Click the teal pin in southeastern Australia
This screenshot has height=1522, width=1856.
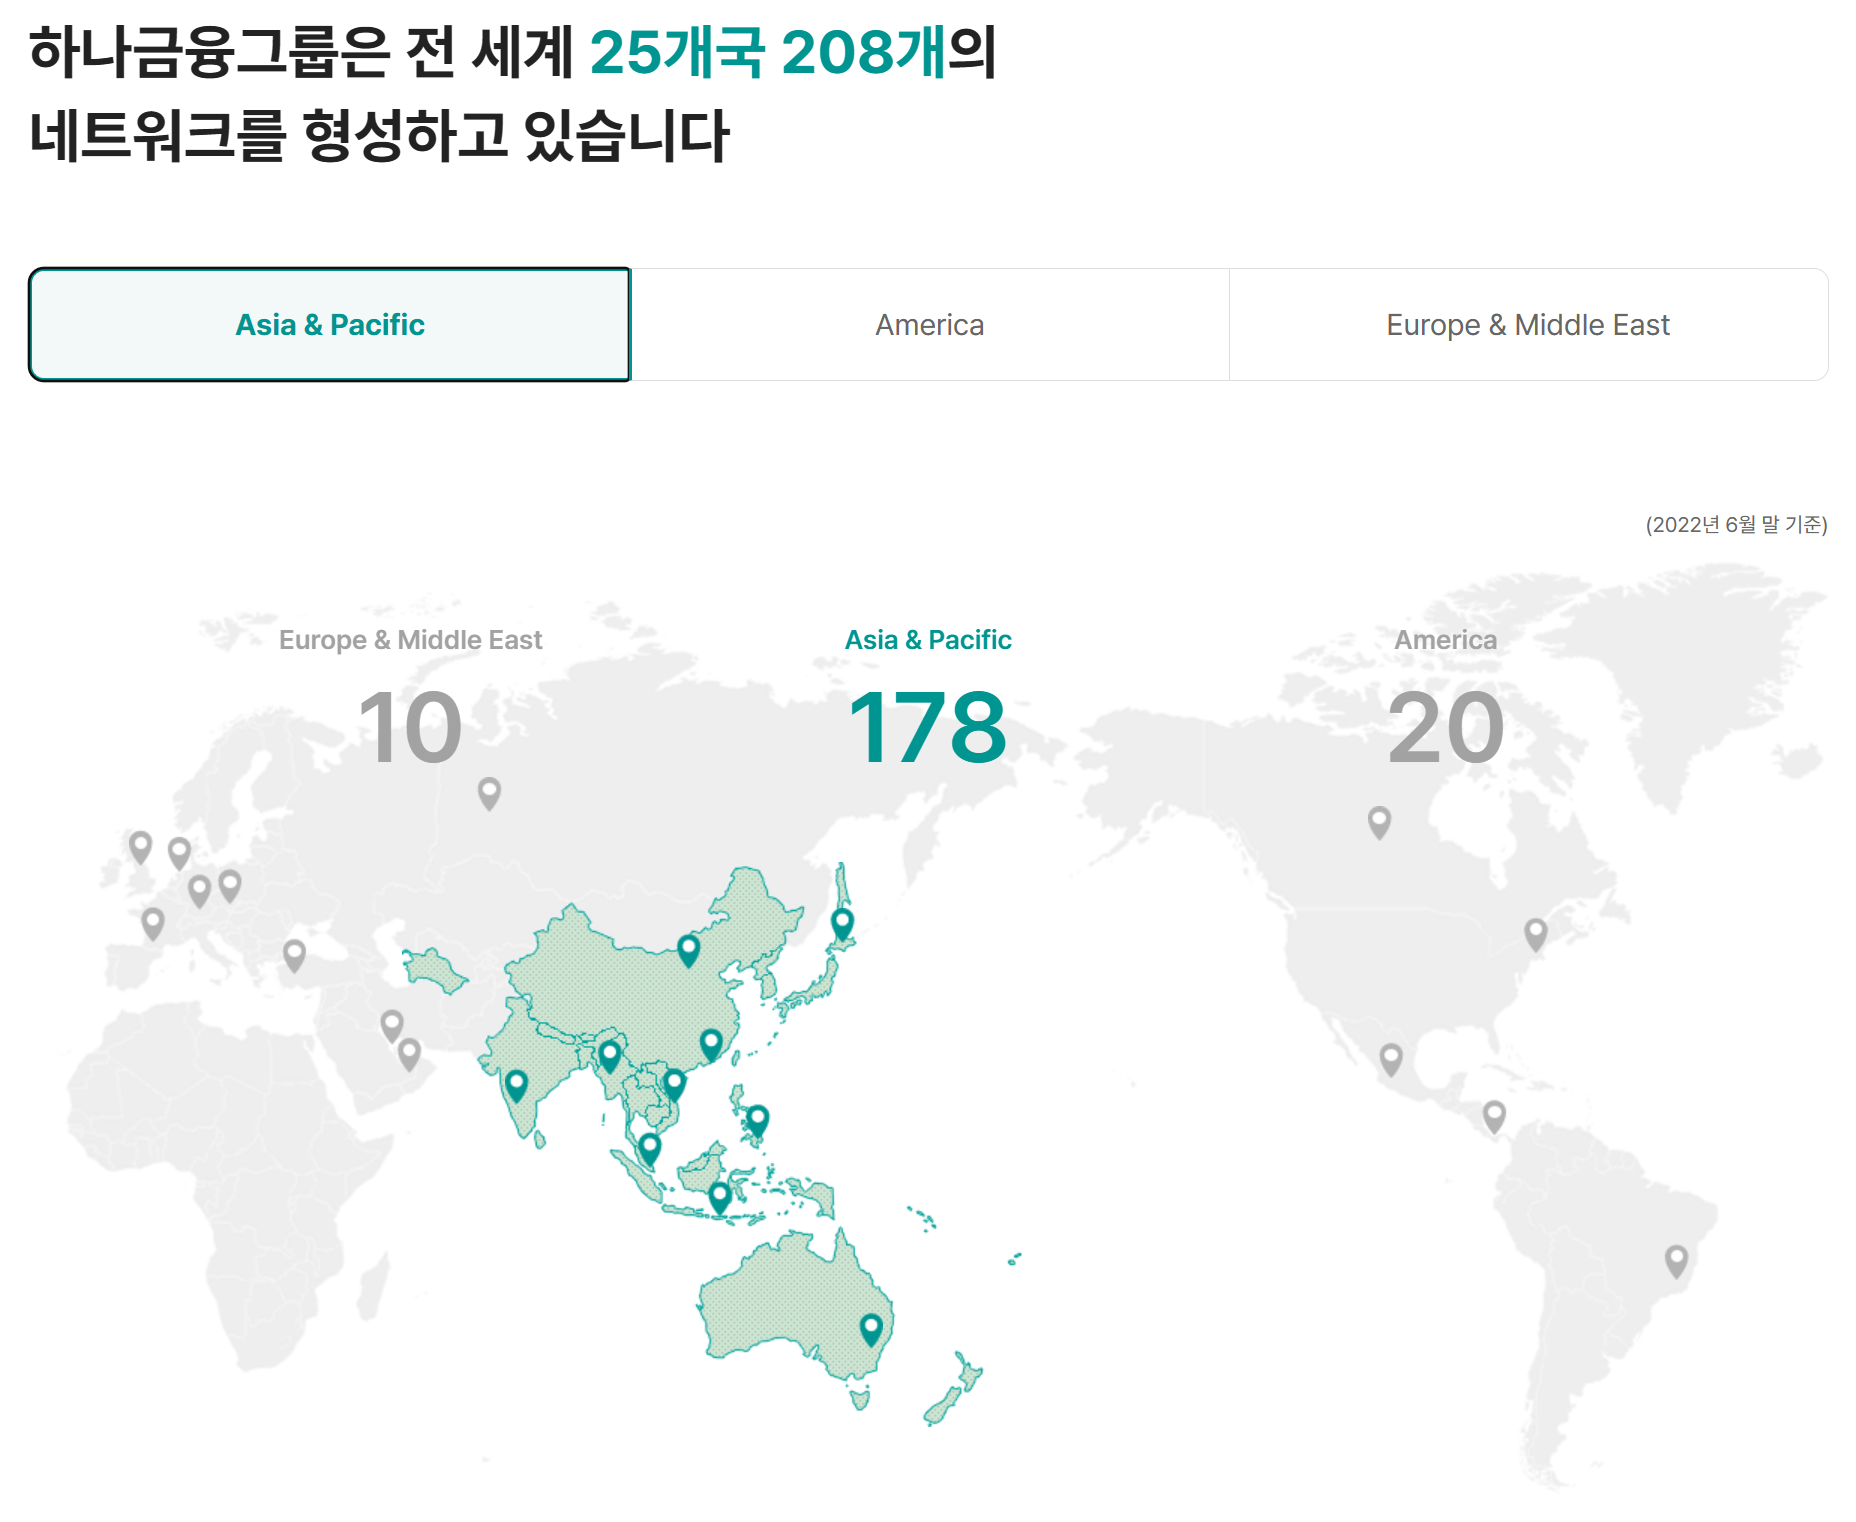(871, 1331)
